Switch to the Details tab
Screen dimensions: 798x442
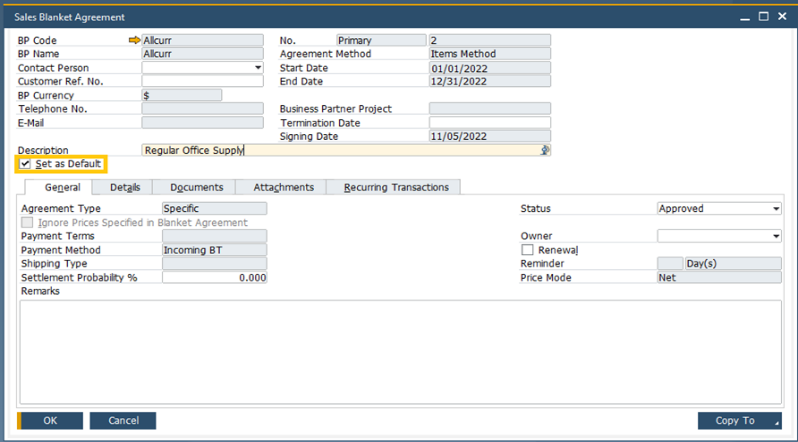tap(125, 187)
